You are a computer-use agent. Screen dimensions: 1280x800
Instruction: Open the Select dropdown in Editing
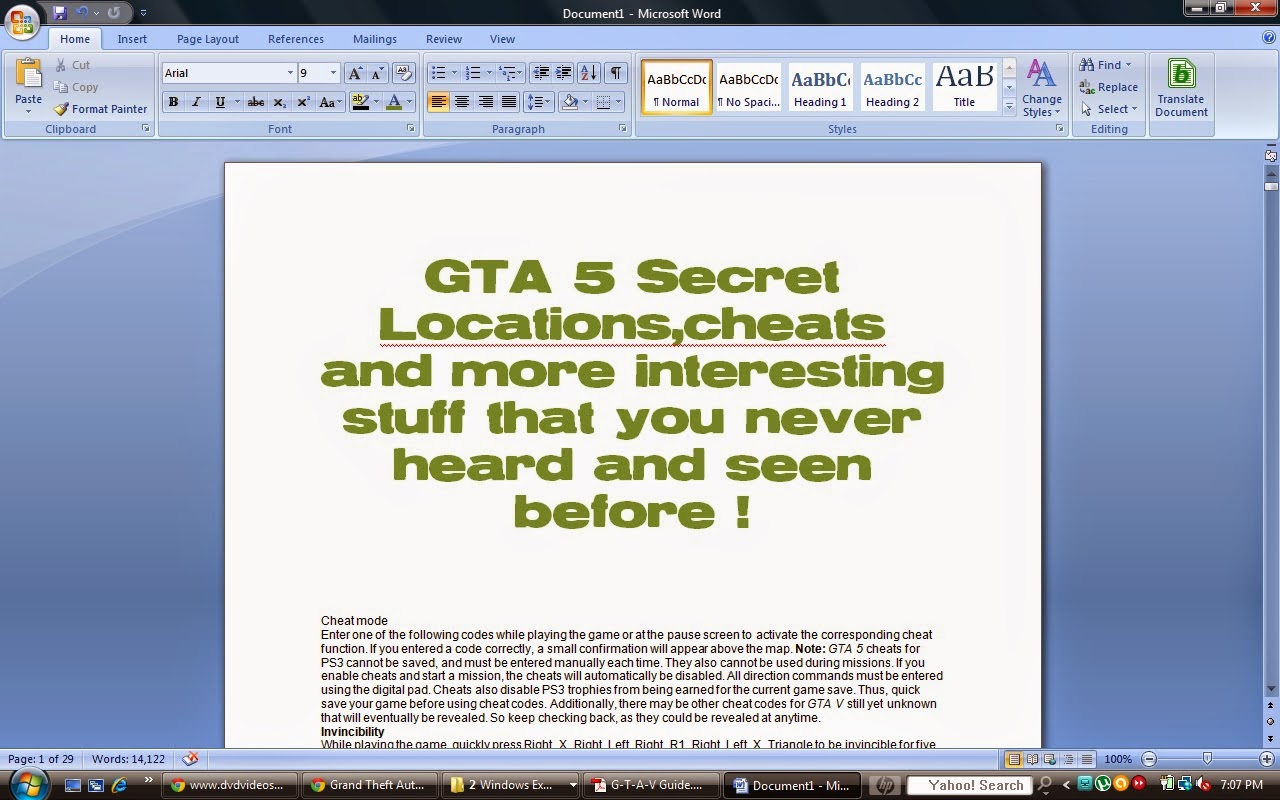coord(1109,109)
